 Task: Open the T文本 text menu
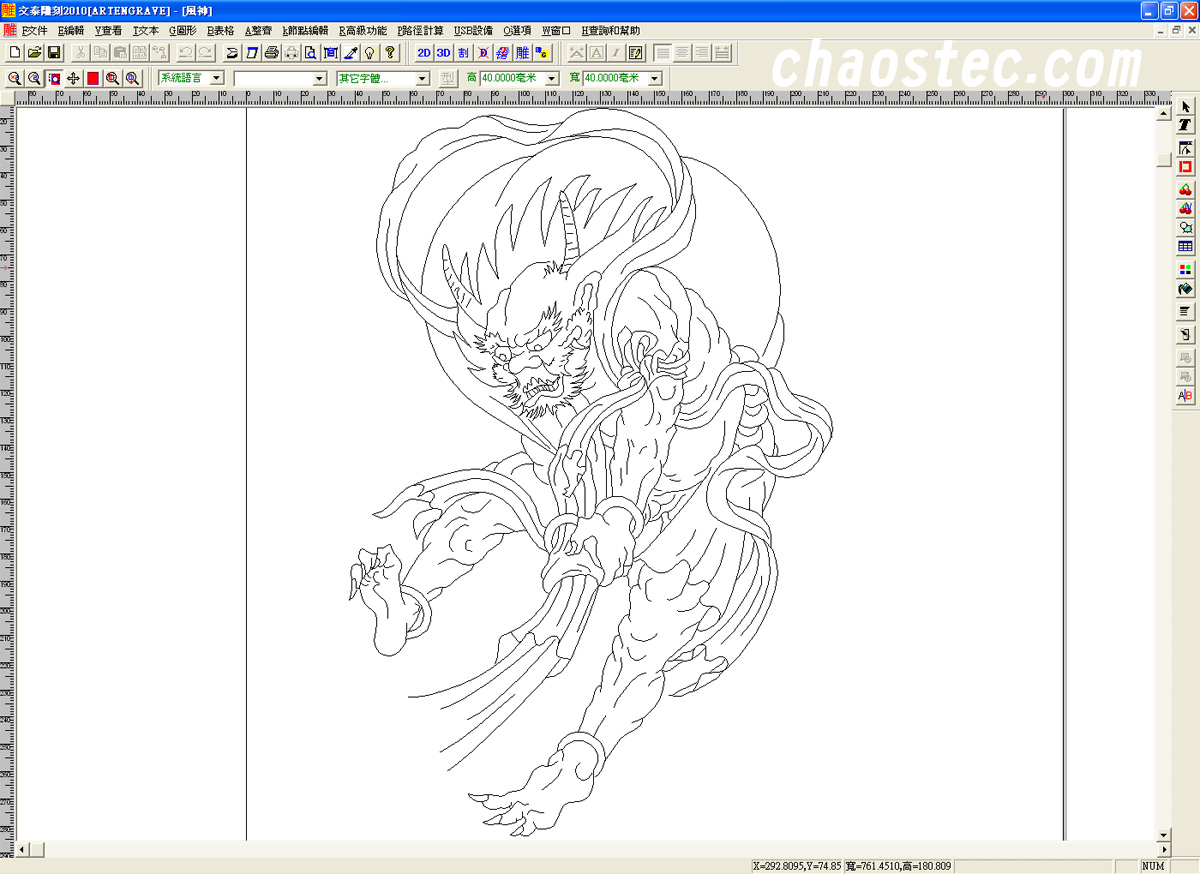point(146,31)
